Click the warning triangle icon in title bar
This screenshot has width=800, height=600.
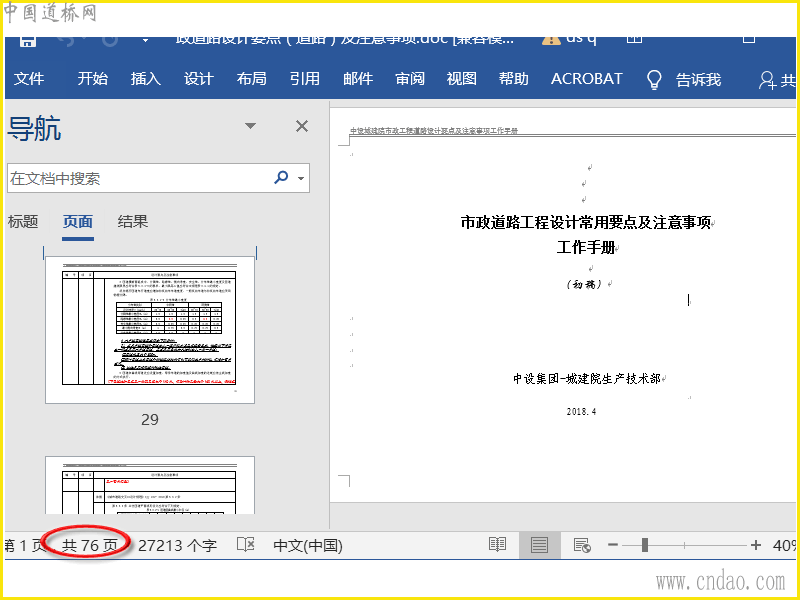click(551, 40)
